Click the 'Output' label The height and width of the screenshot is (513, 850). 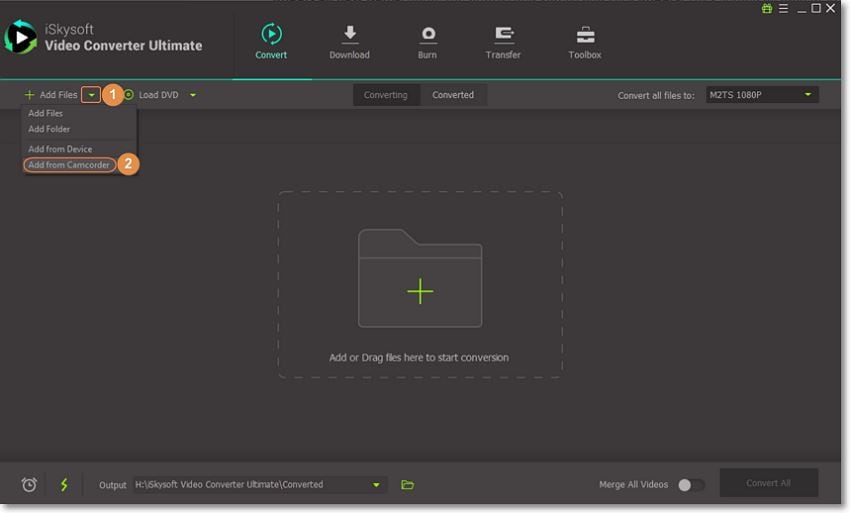point(112,485)
